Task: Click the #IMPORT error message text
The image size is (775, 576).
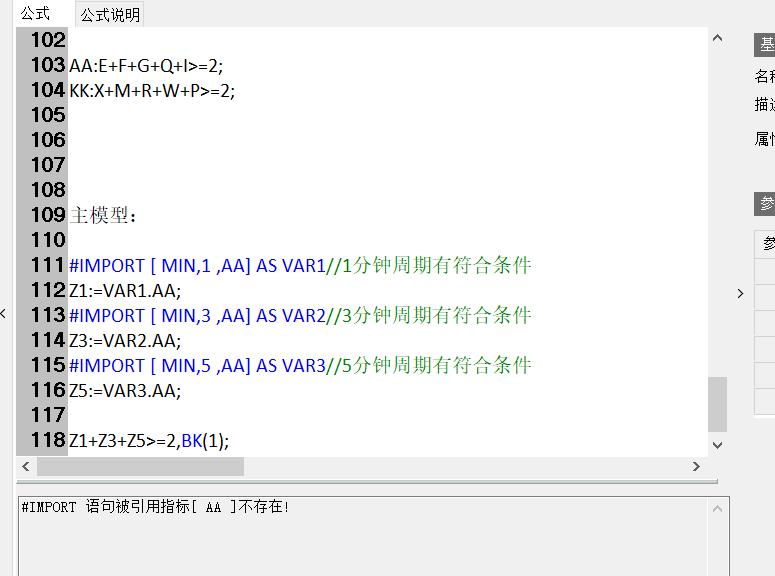Action: tap(155, 507)
